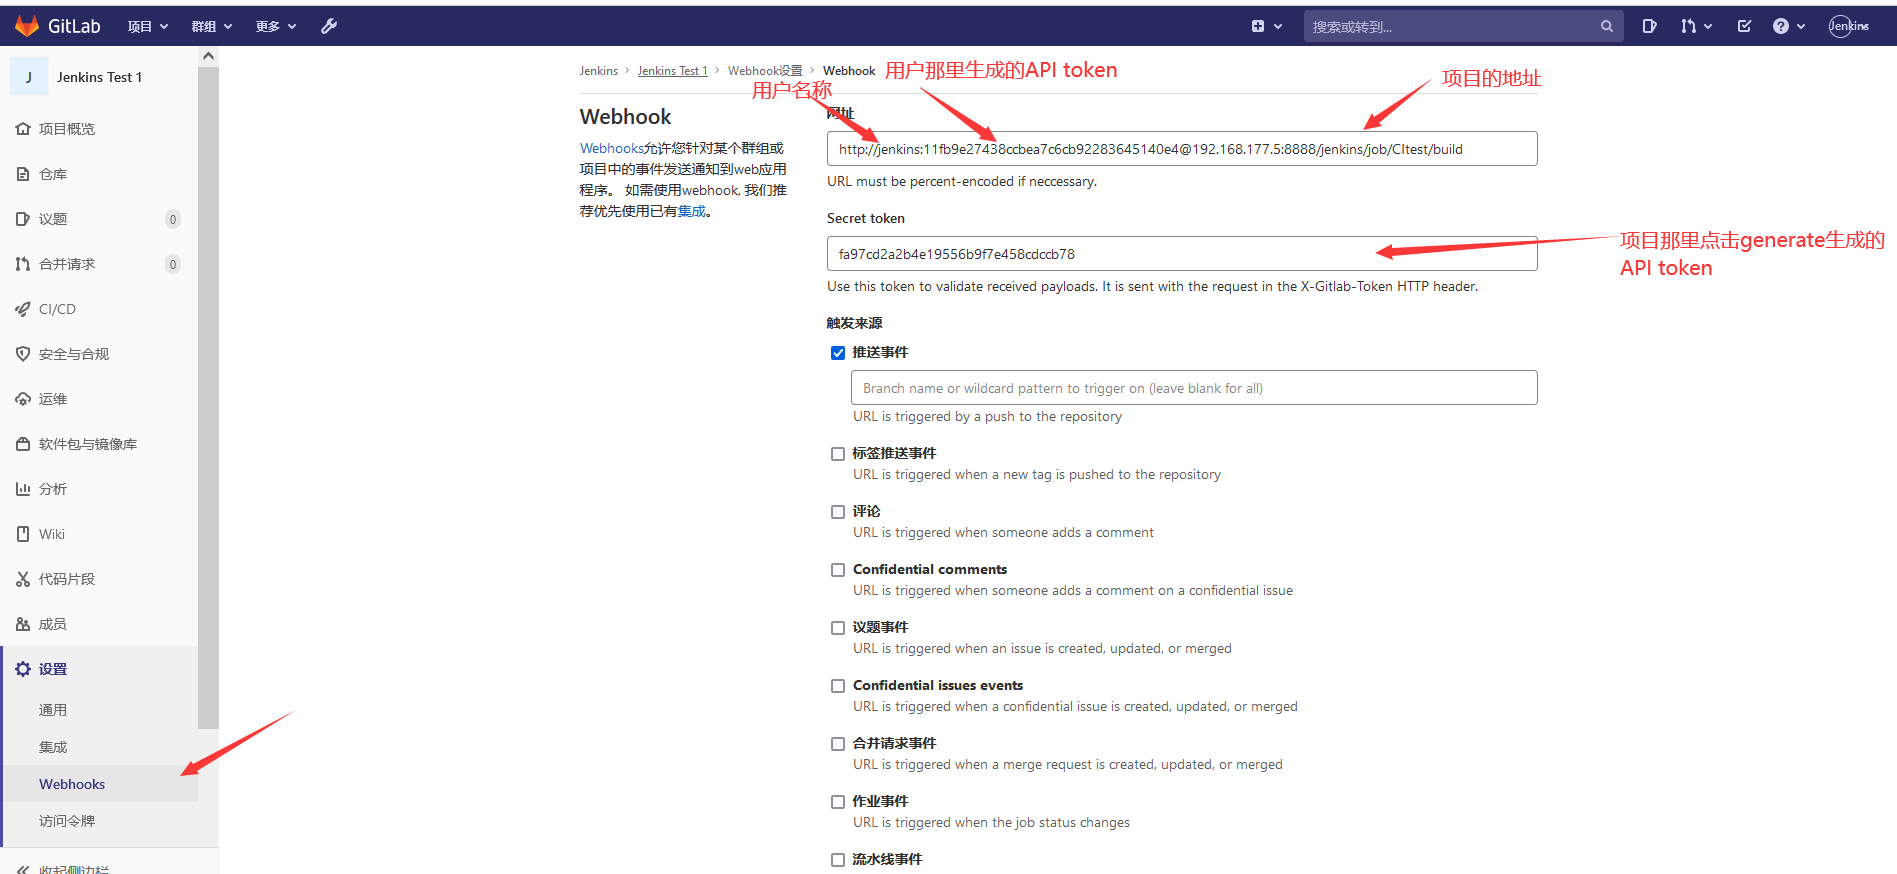Open the 通用 settings submenu item
The image size is (1897, 874).
tap(53, 710)
